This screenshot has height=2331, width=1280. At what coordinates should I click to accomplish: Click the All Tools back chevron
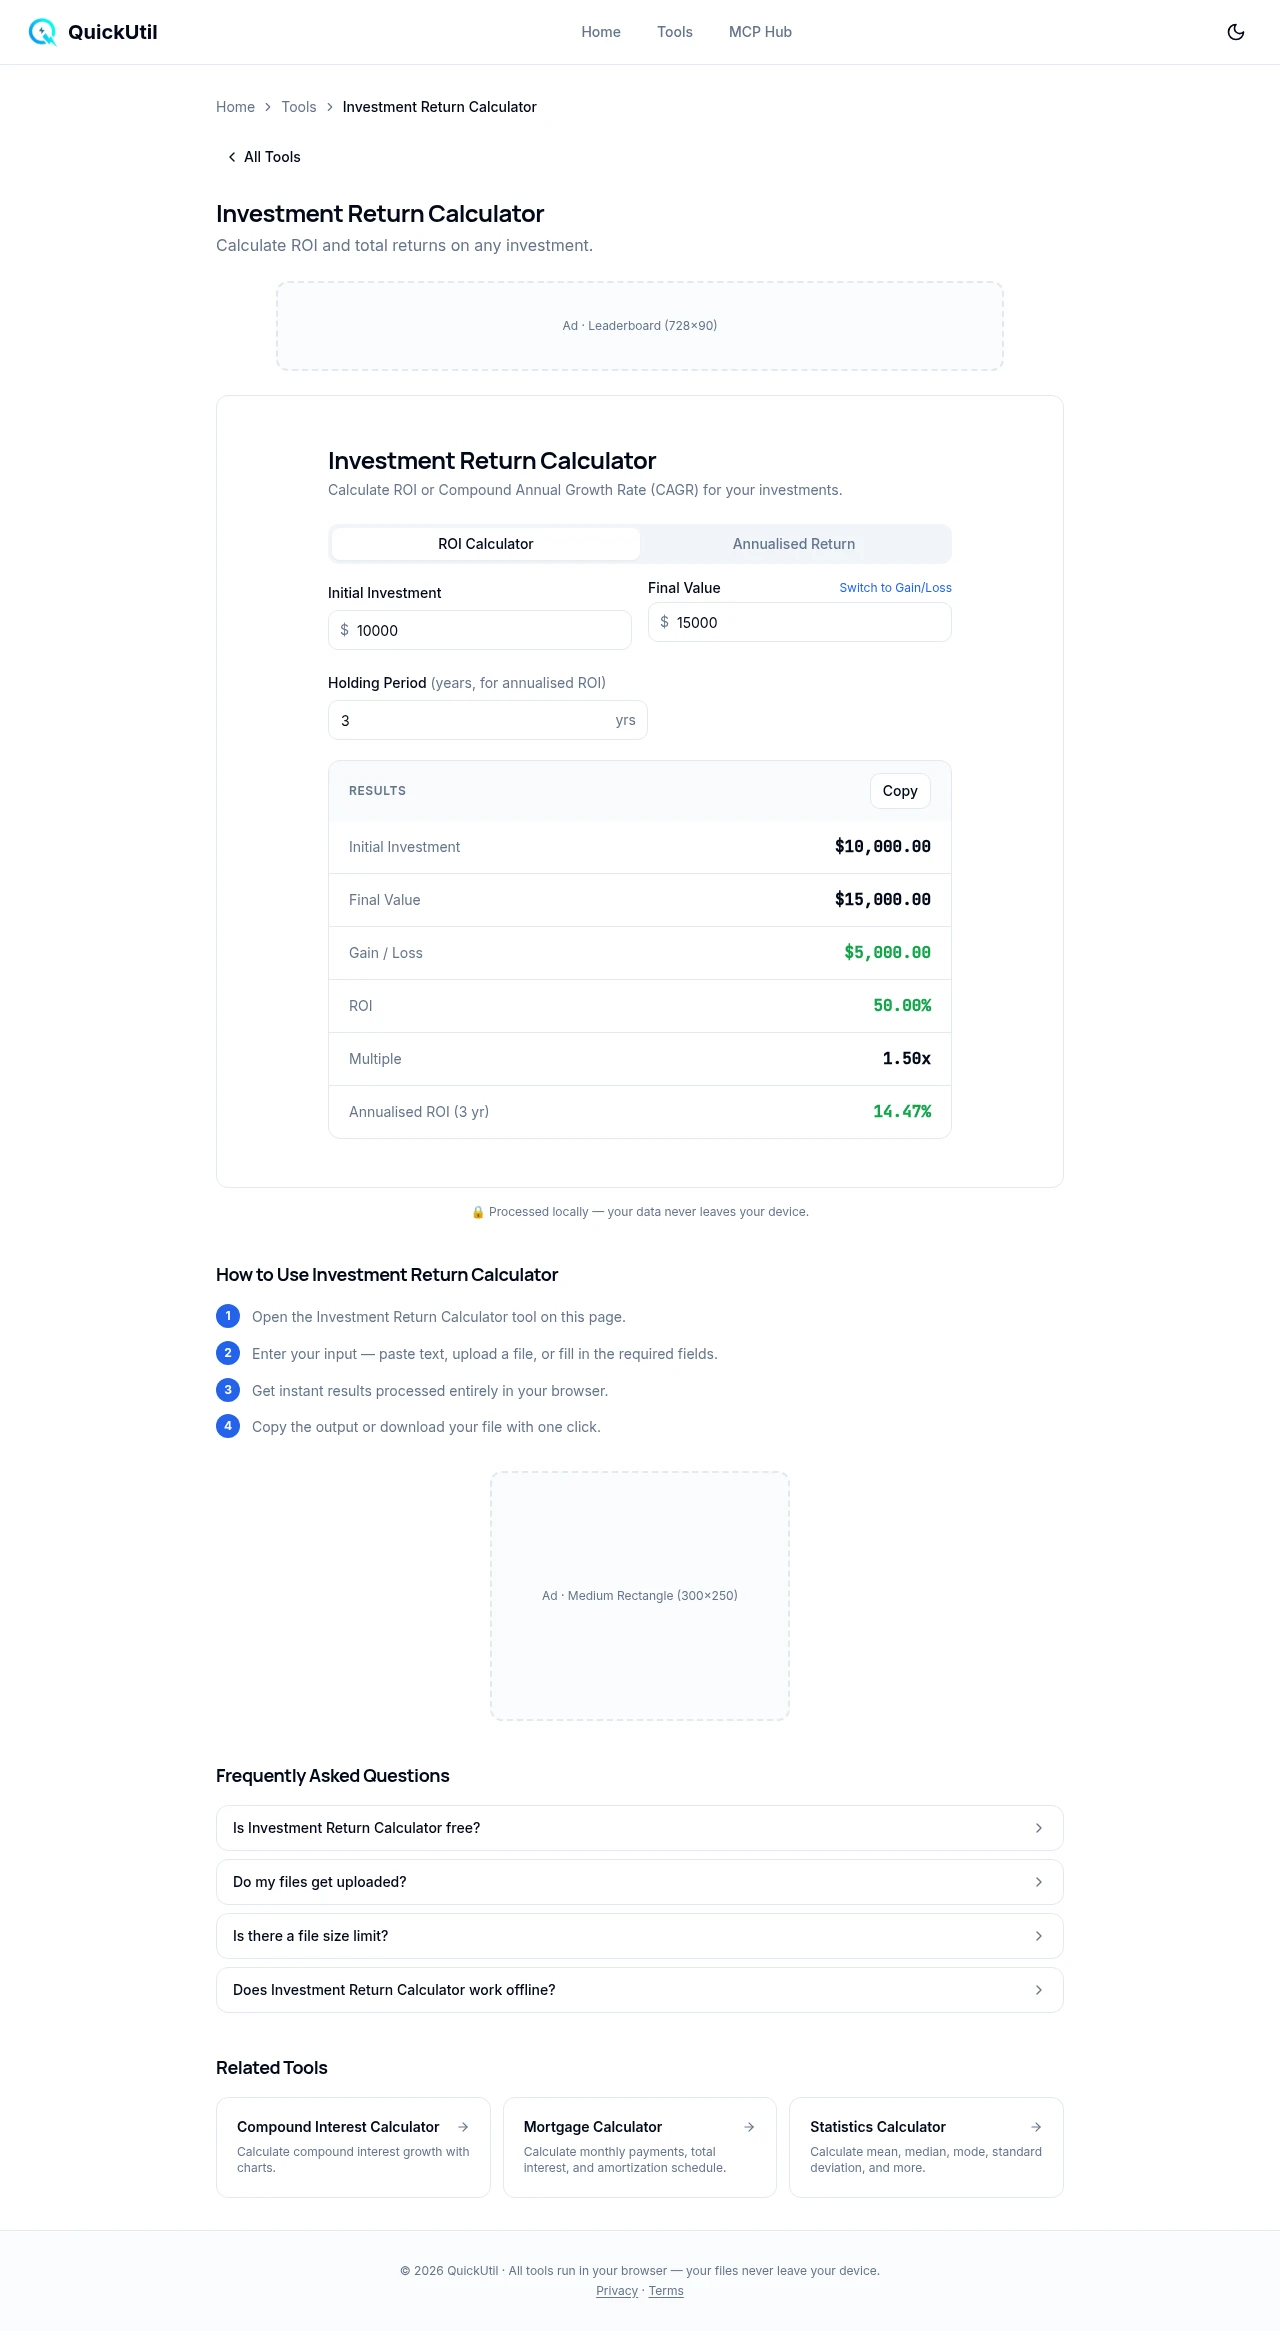click(232, 157)
